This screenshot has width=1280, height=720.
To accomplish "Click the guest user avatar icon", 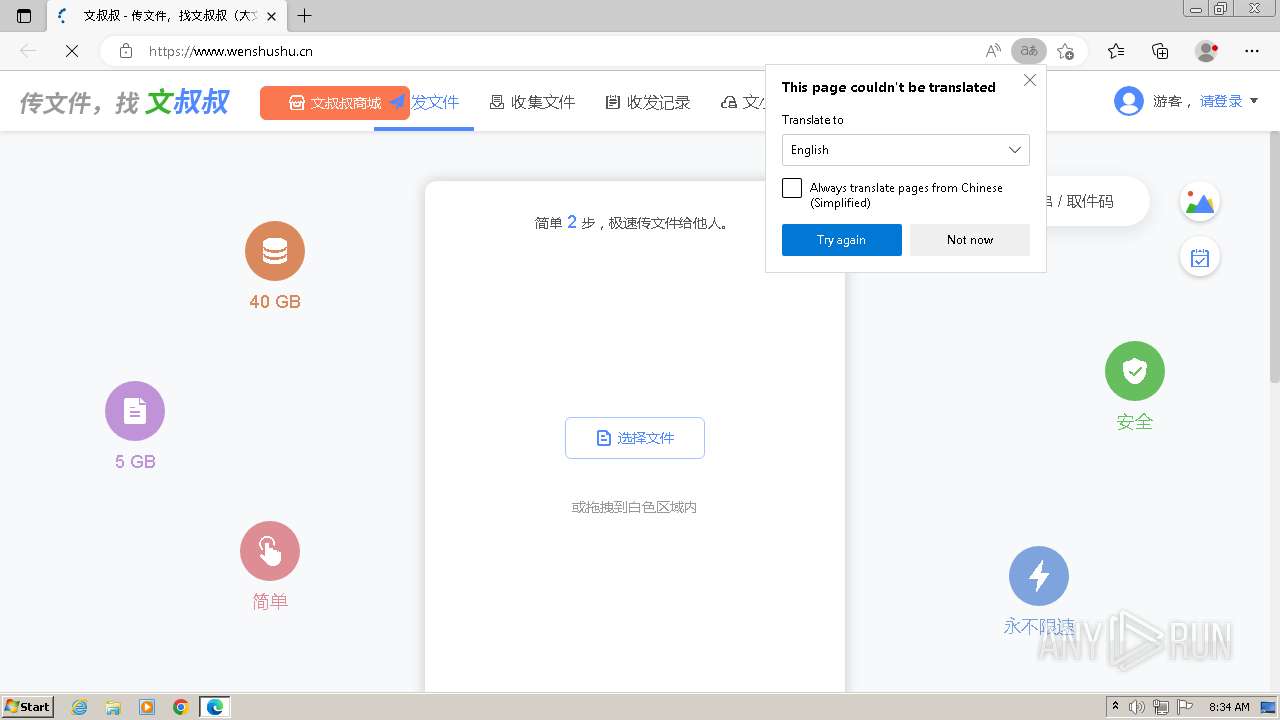I will pos(1129,101).
